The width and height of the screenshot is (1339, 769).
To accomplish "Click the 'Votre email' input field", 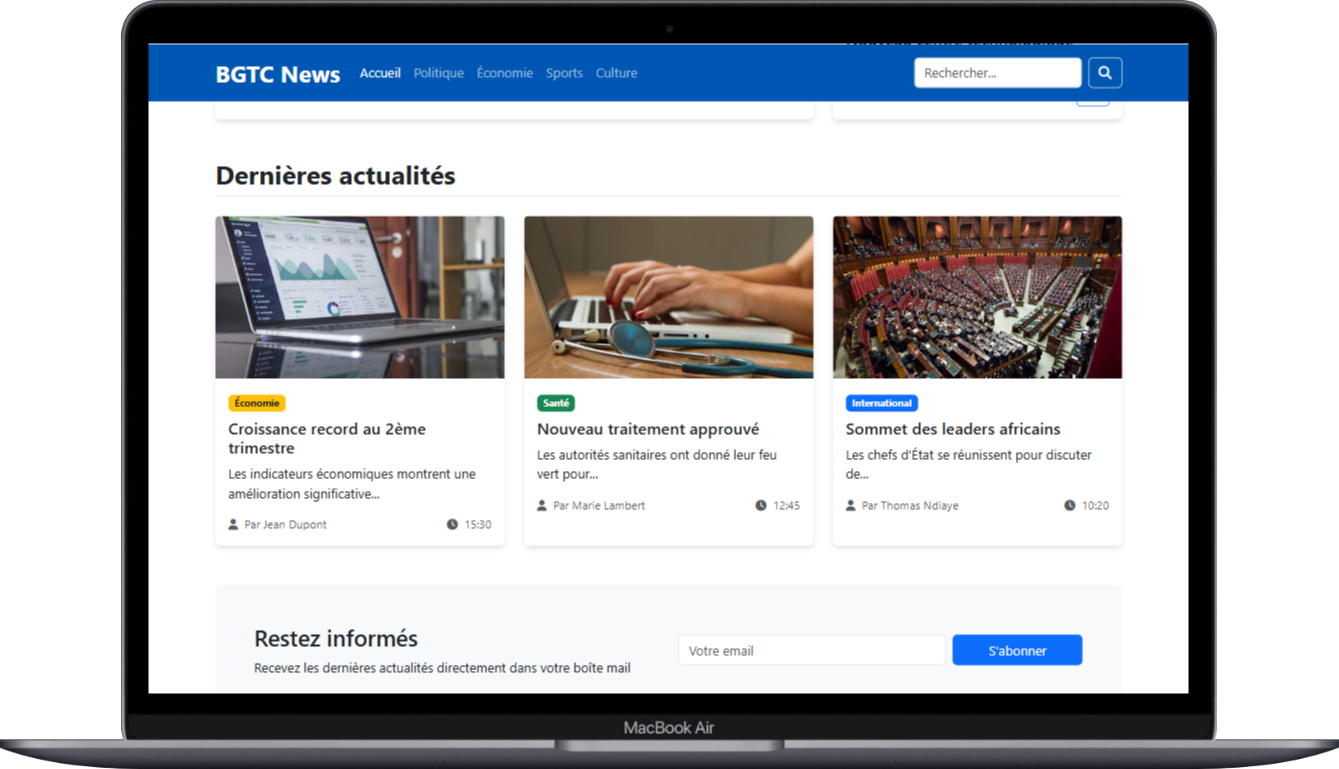I will pos(811,650).
